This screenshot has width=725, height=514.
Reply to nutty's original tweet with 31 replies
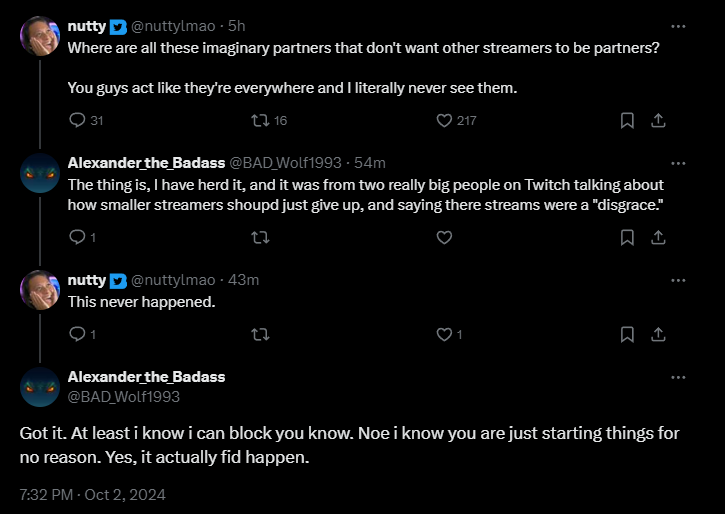78,121
